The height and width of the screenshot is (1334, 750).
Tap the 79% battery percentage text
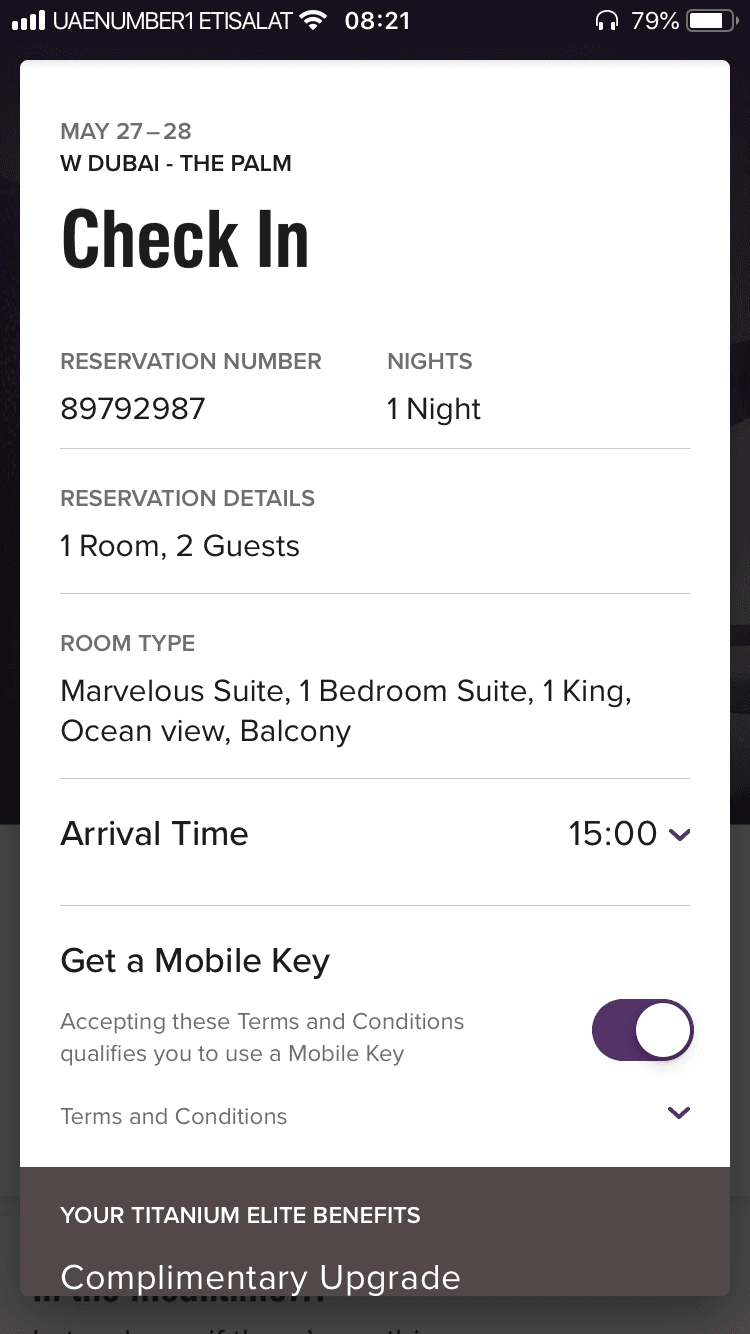pyautogui.click(x=655, y=21)
